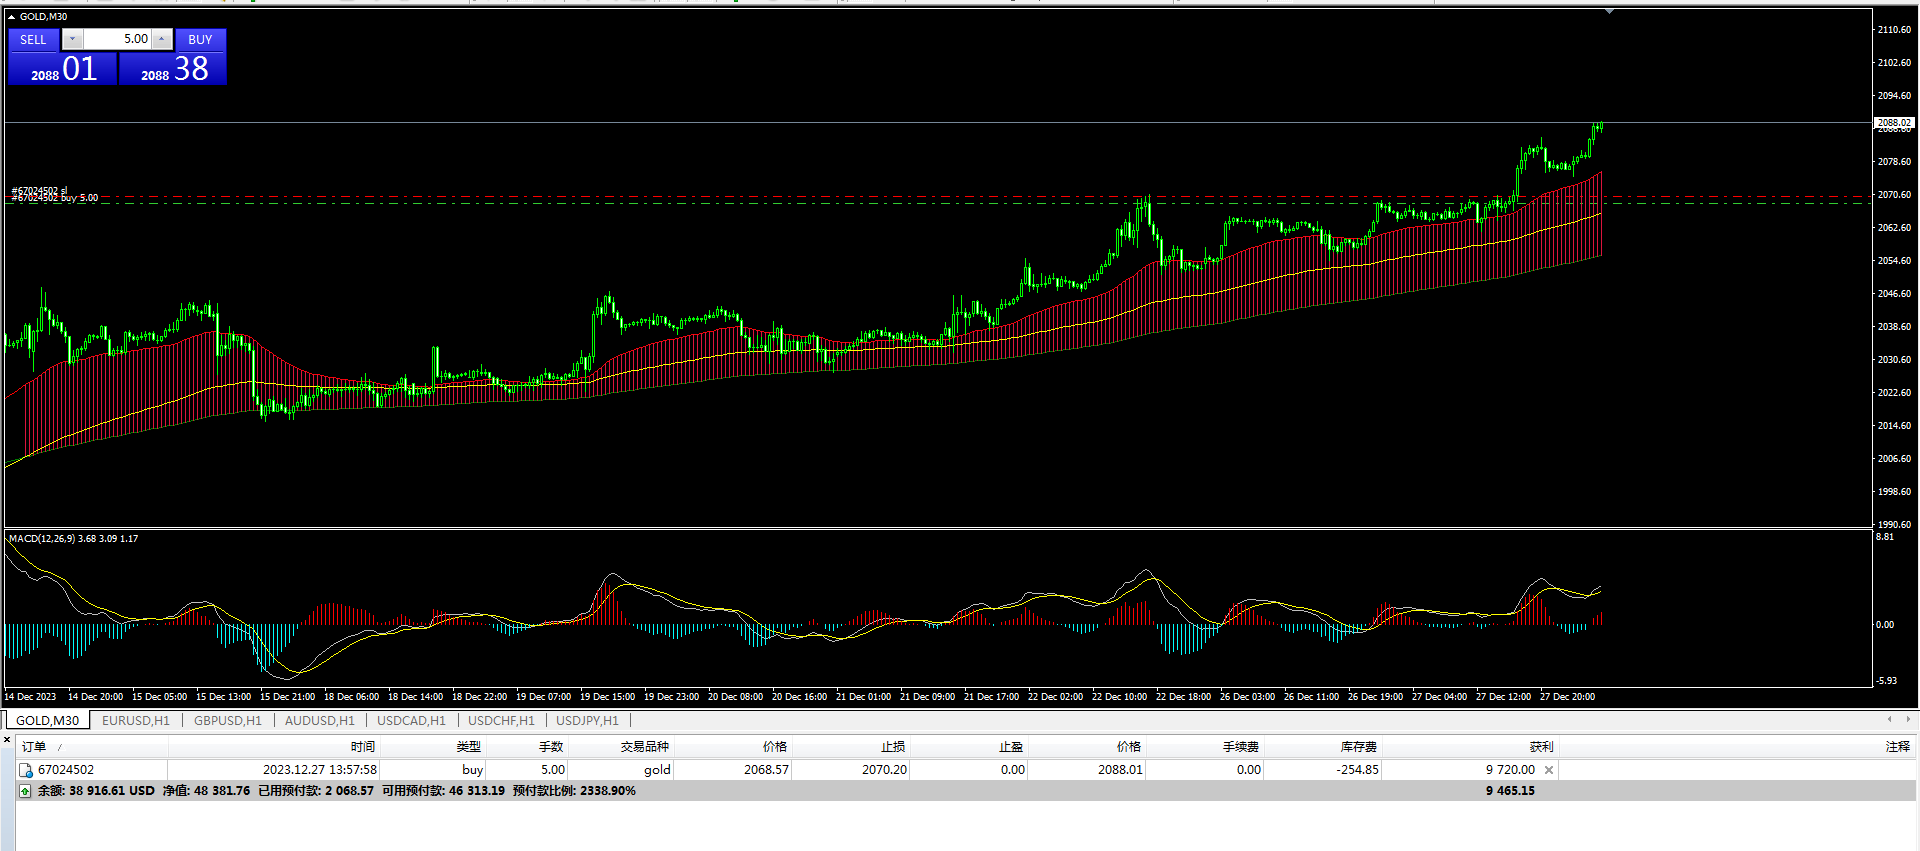Select the order 67024502 document icon

26,770
